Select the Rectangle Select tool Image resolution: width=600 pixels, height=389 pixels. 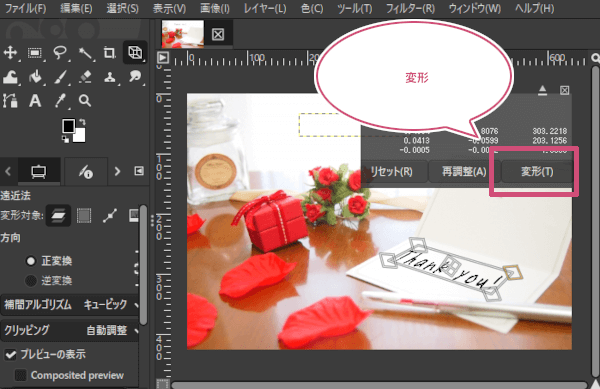click(35, 52)
